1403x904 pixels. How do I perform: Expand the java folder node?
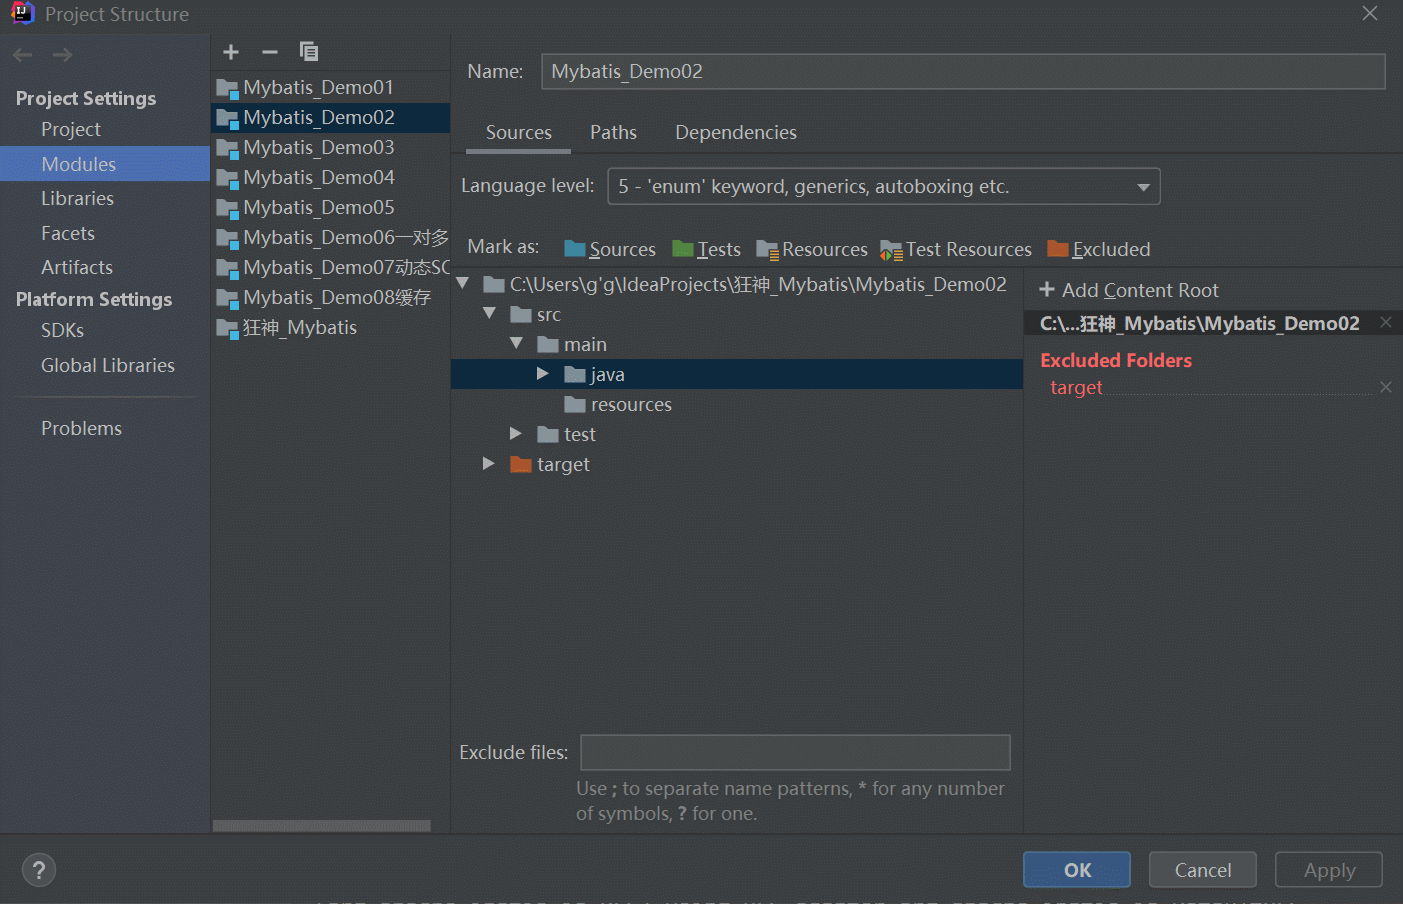pos(543,373)
